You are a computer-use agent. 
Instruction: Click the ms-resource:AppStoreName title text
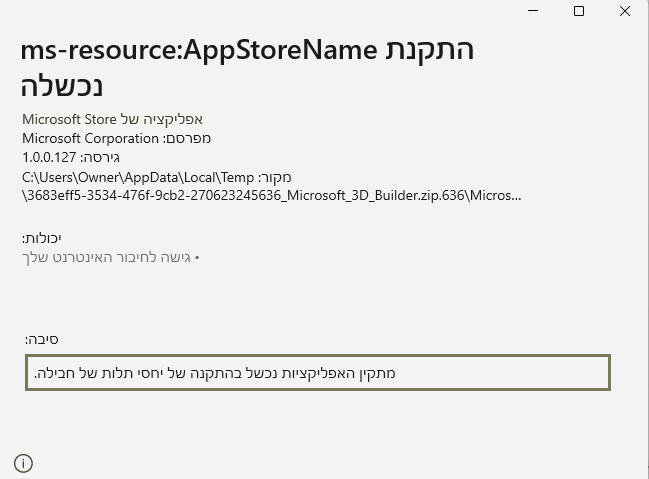coord(198,50)
